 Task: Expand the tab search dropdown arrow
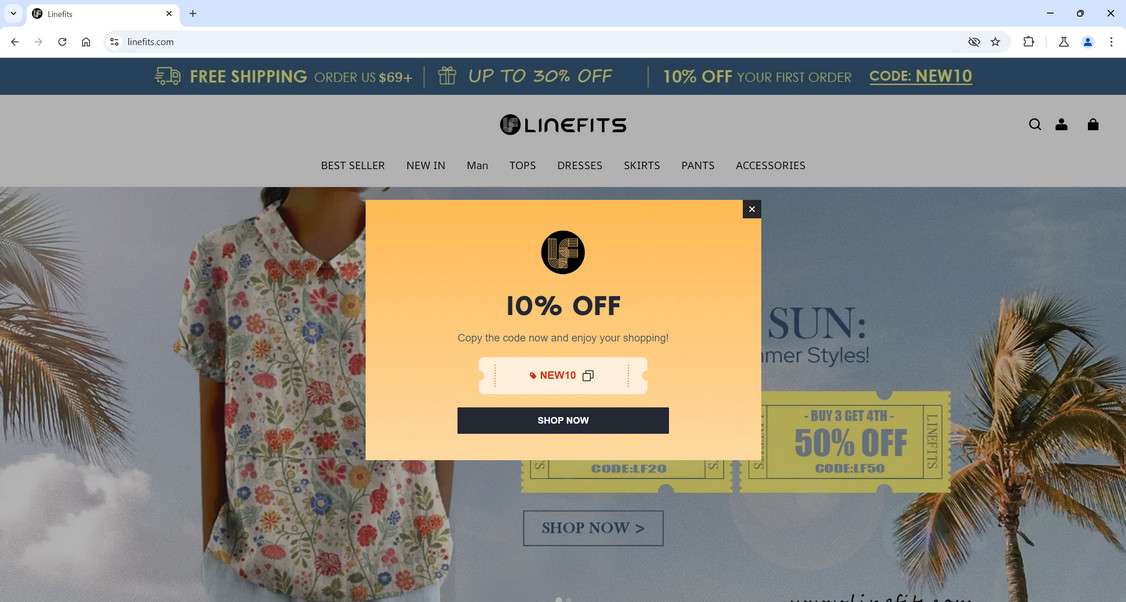[x=13, y=13]
